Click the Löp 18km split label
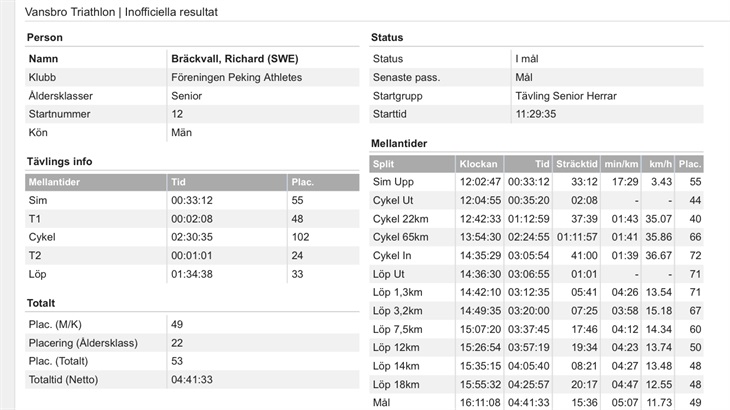The height and width of the screenshot is (410, 730). click(397, 383)
